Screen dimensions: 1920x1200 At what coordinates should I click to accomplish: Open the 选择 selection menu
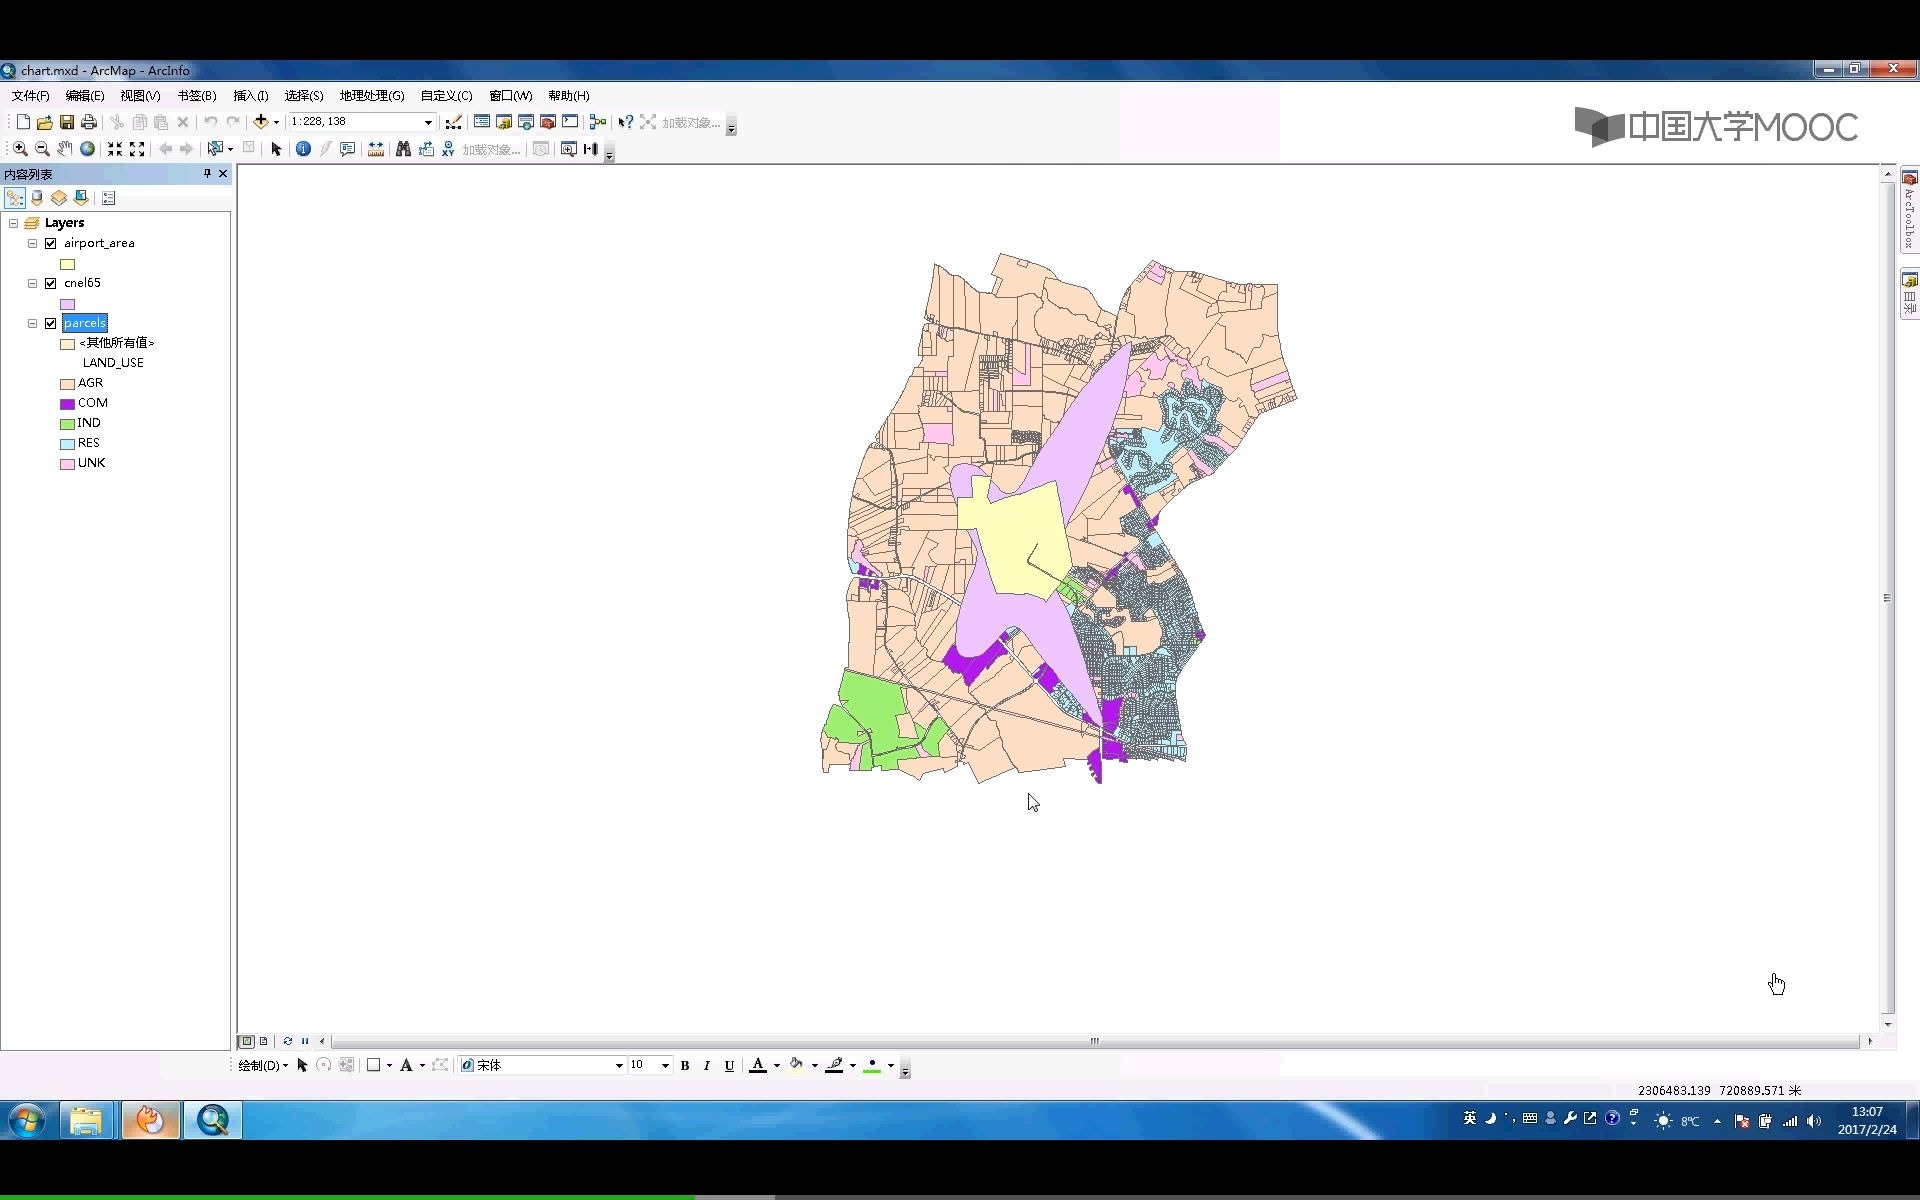(x=303, y=94)
